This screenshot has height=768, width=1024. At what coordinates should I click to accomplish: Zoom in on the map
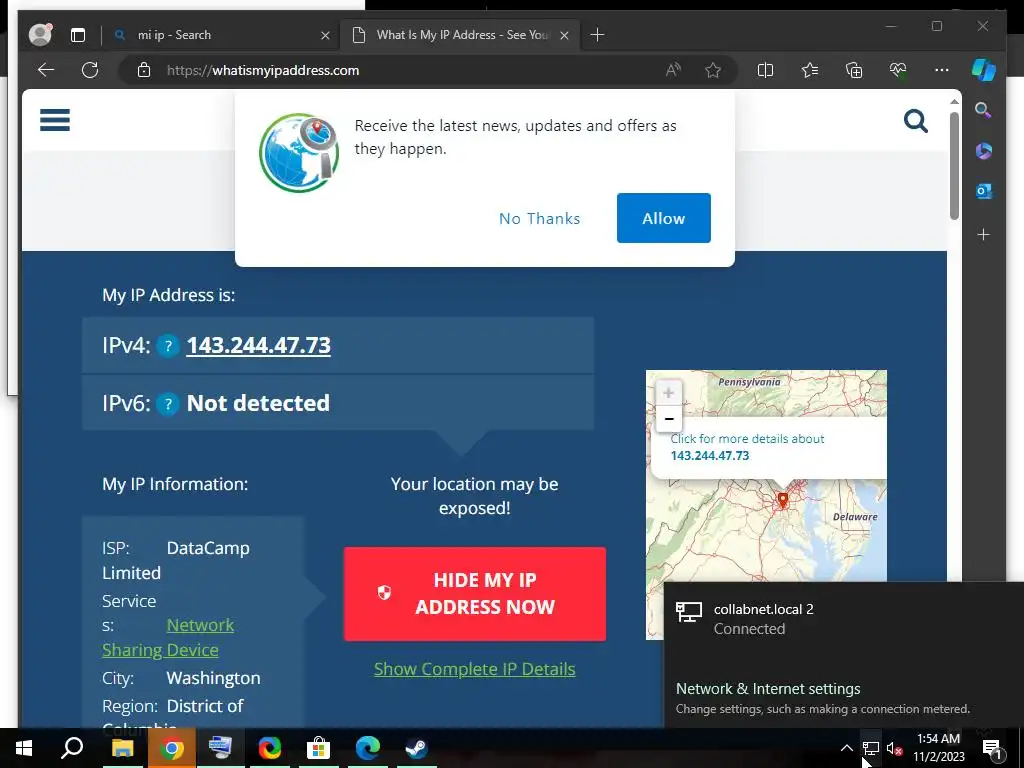click(x=668, y=392)
